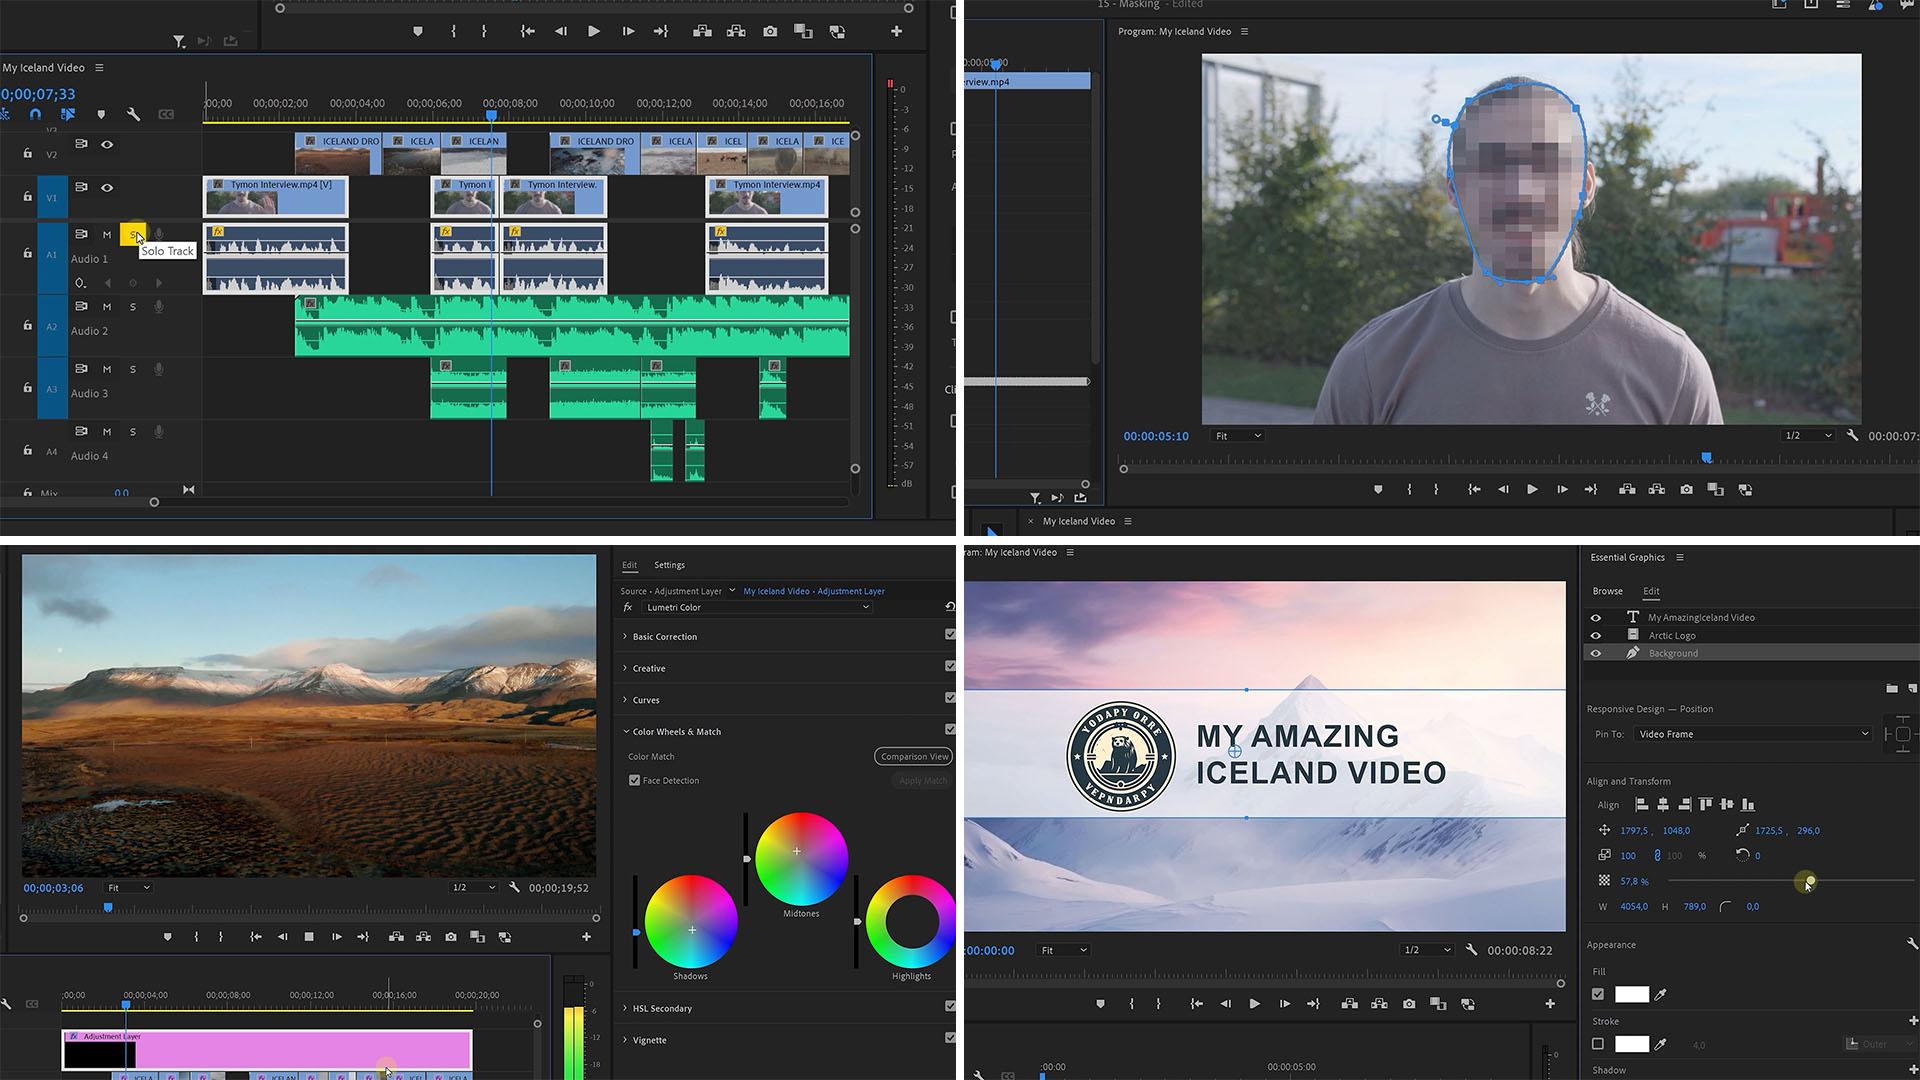Viewport: 1920px width, 1080px height.
Task: Toggle visibility eye icon for Background layer
Action: point(1597,653)
